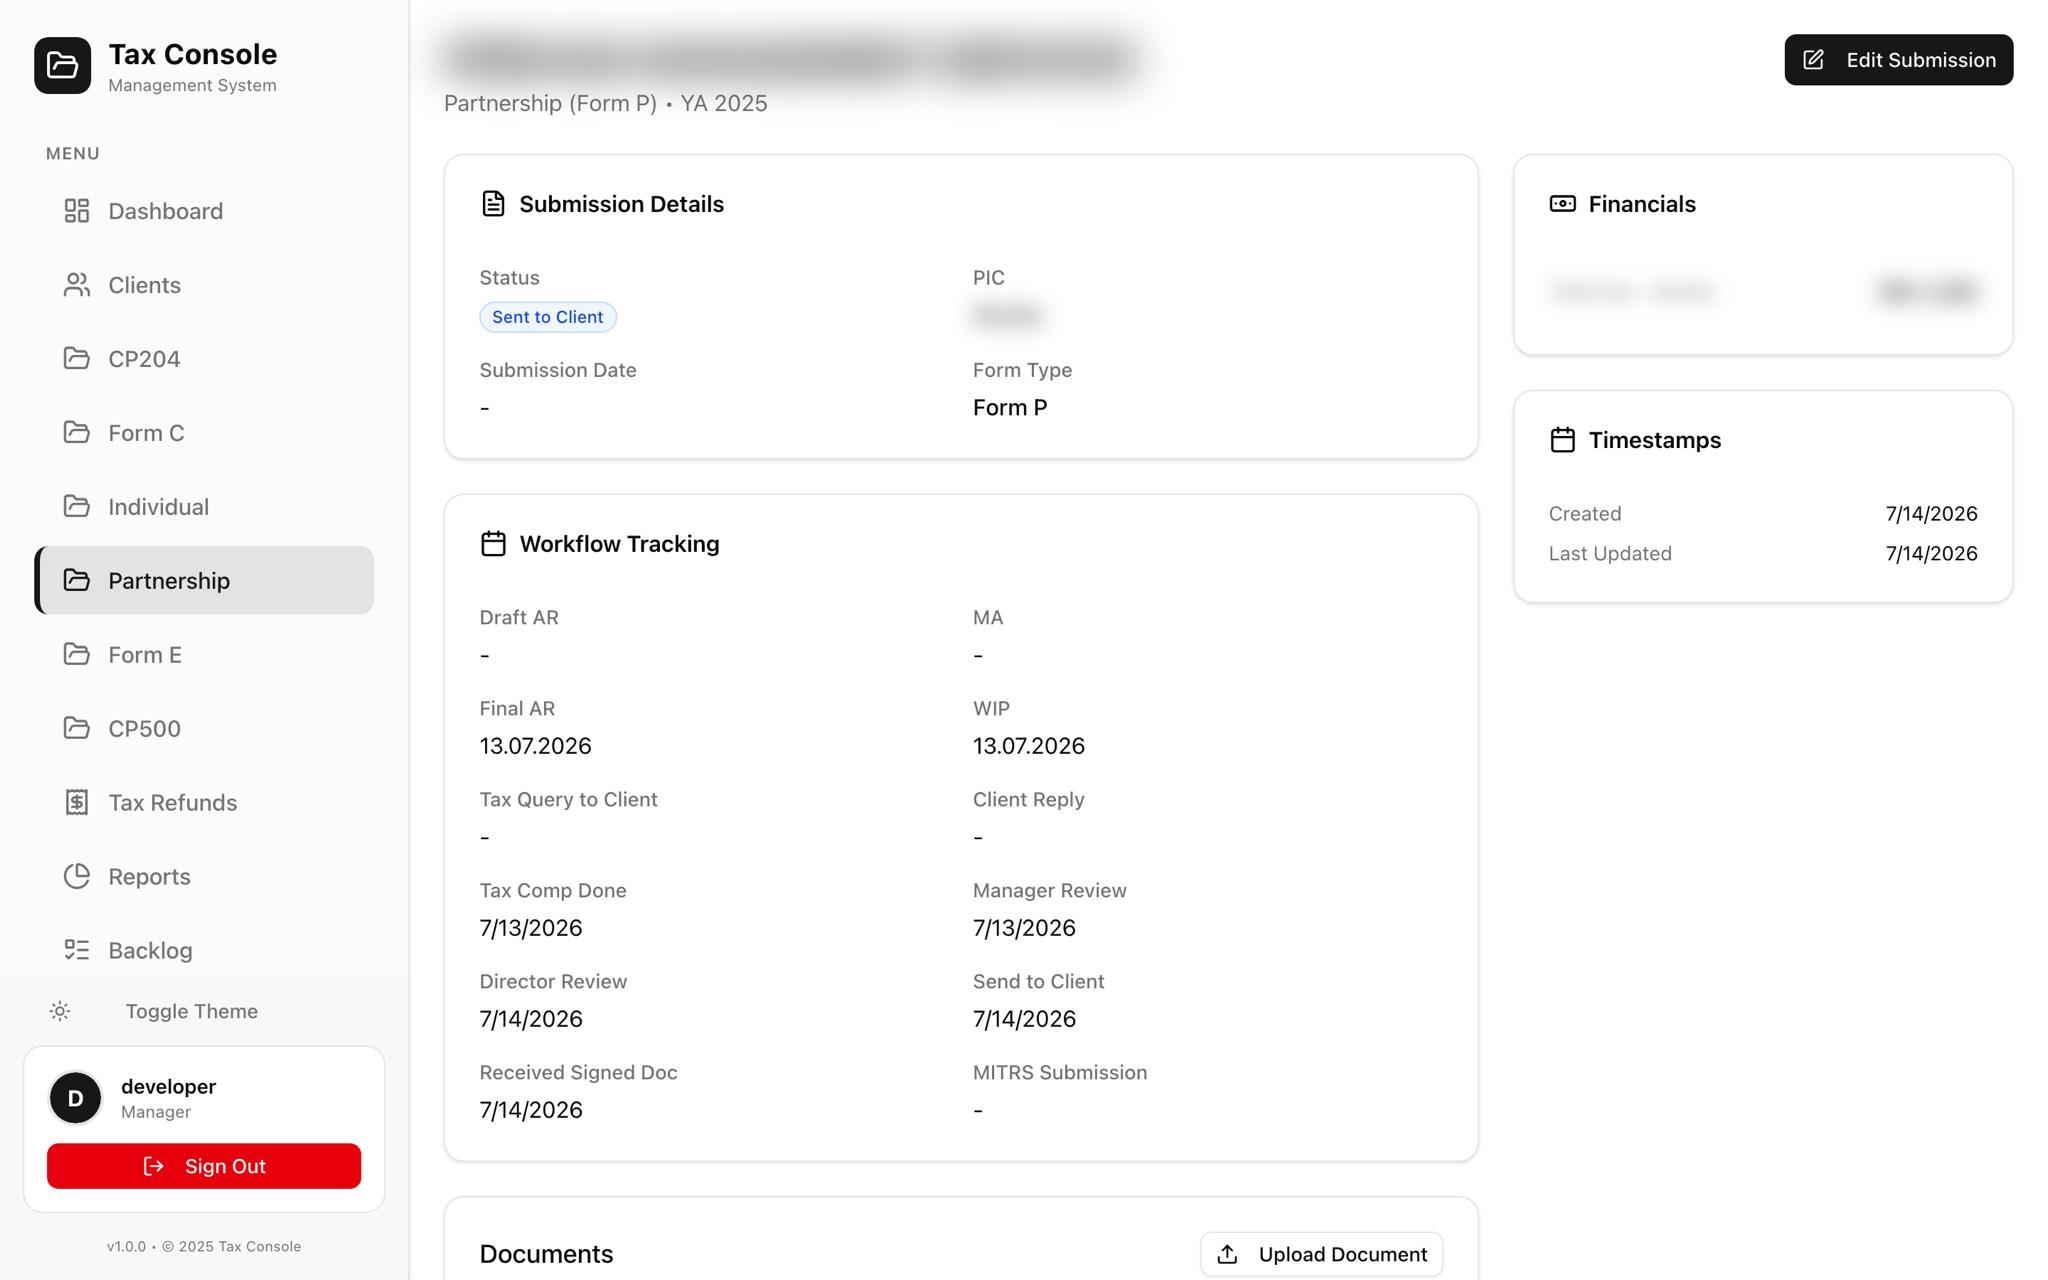Click the Documents section heading
The height and width of the screenshot is (1280, 2048).
tap(546, 1254)
